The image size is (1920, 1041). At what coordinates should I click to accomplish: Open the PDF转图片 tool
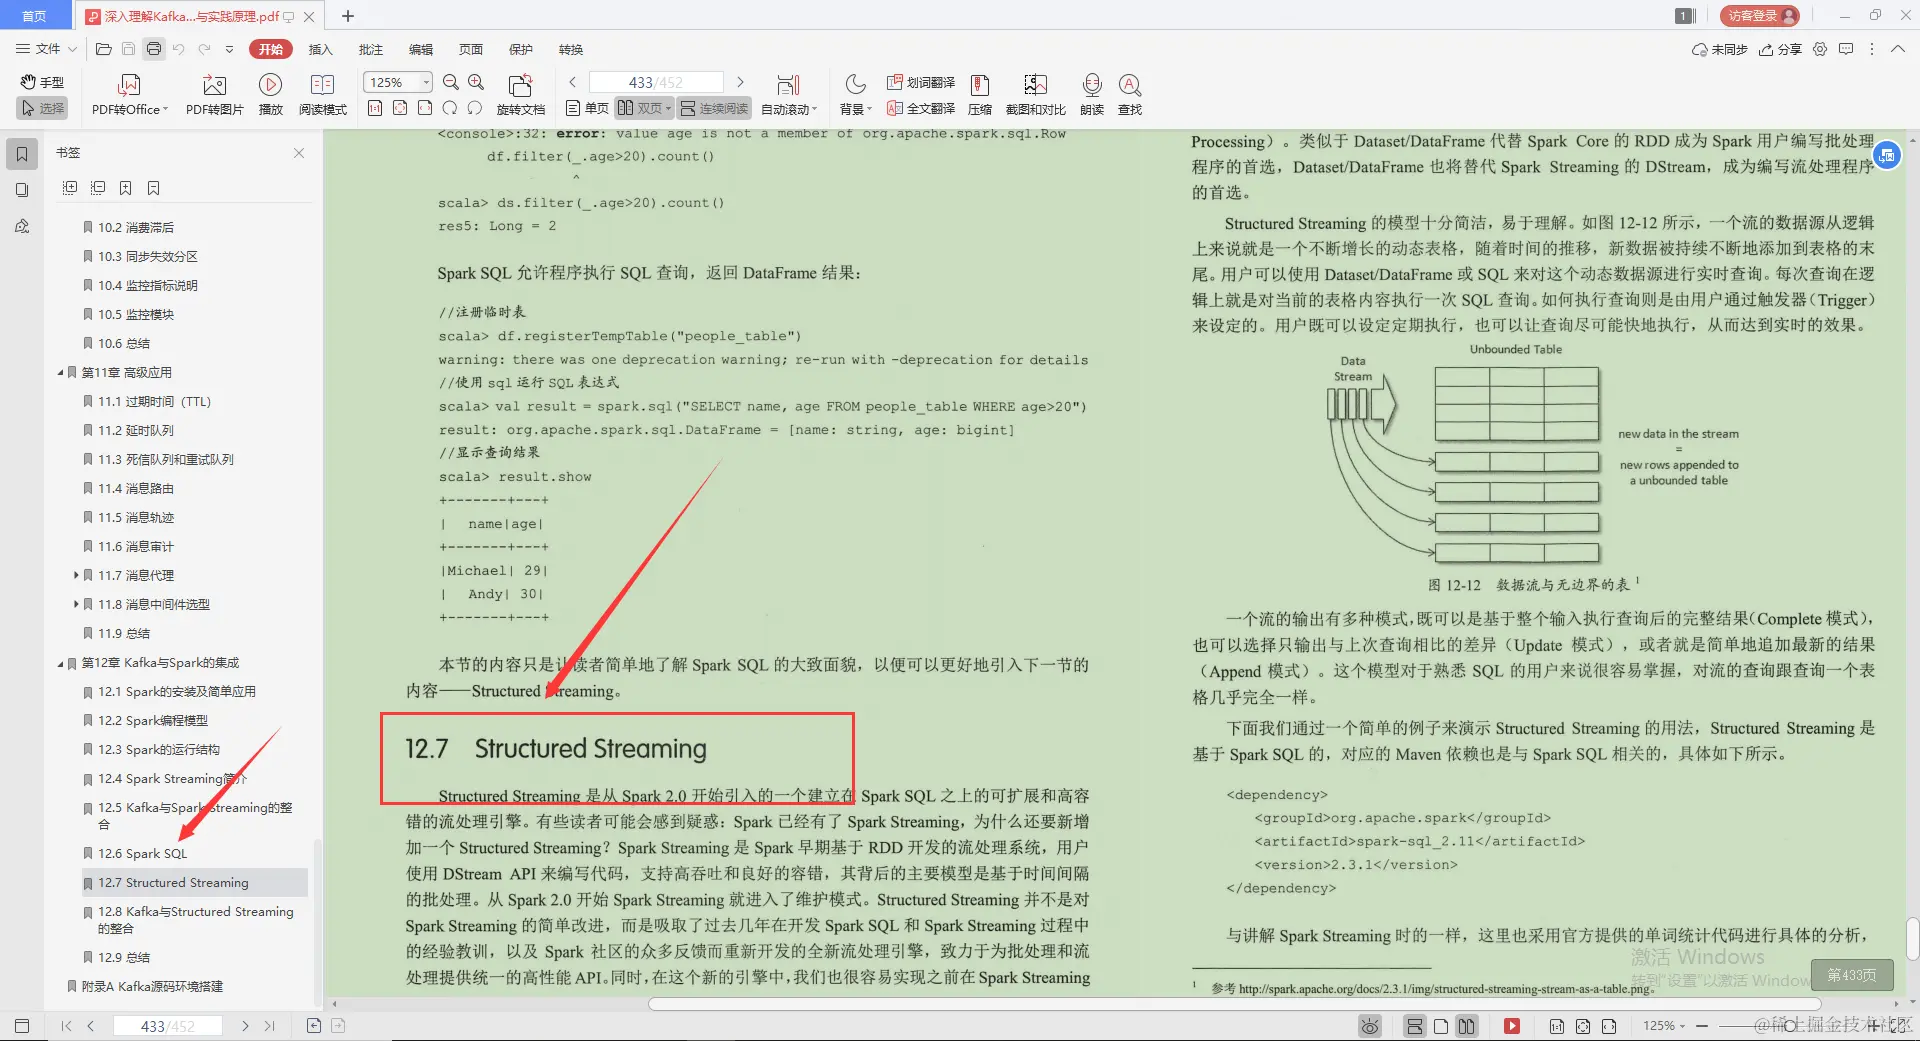point(213,93)
